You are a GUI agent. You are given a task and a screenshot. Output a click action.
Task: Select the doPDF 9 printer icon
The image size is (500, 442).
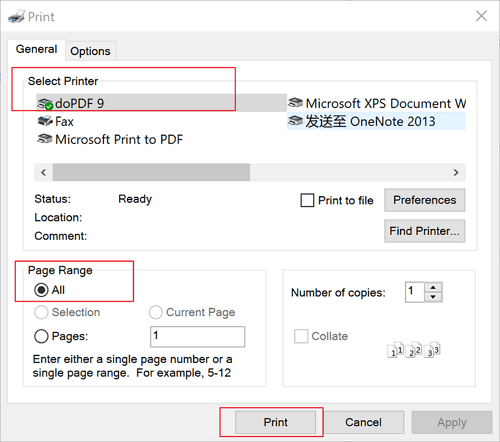pos(45,104)
